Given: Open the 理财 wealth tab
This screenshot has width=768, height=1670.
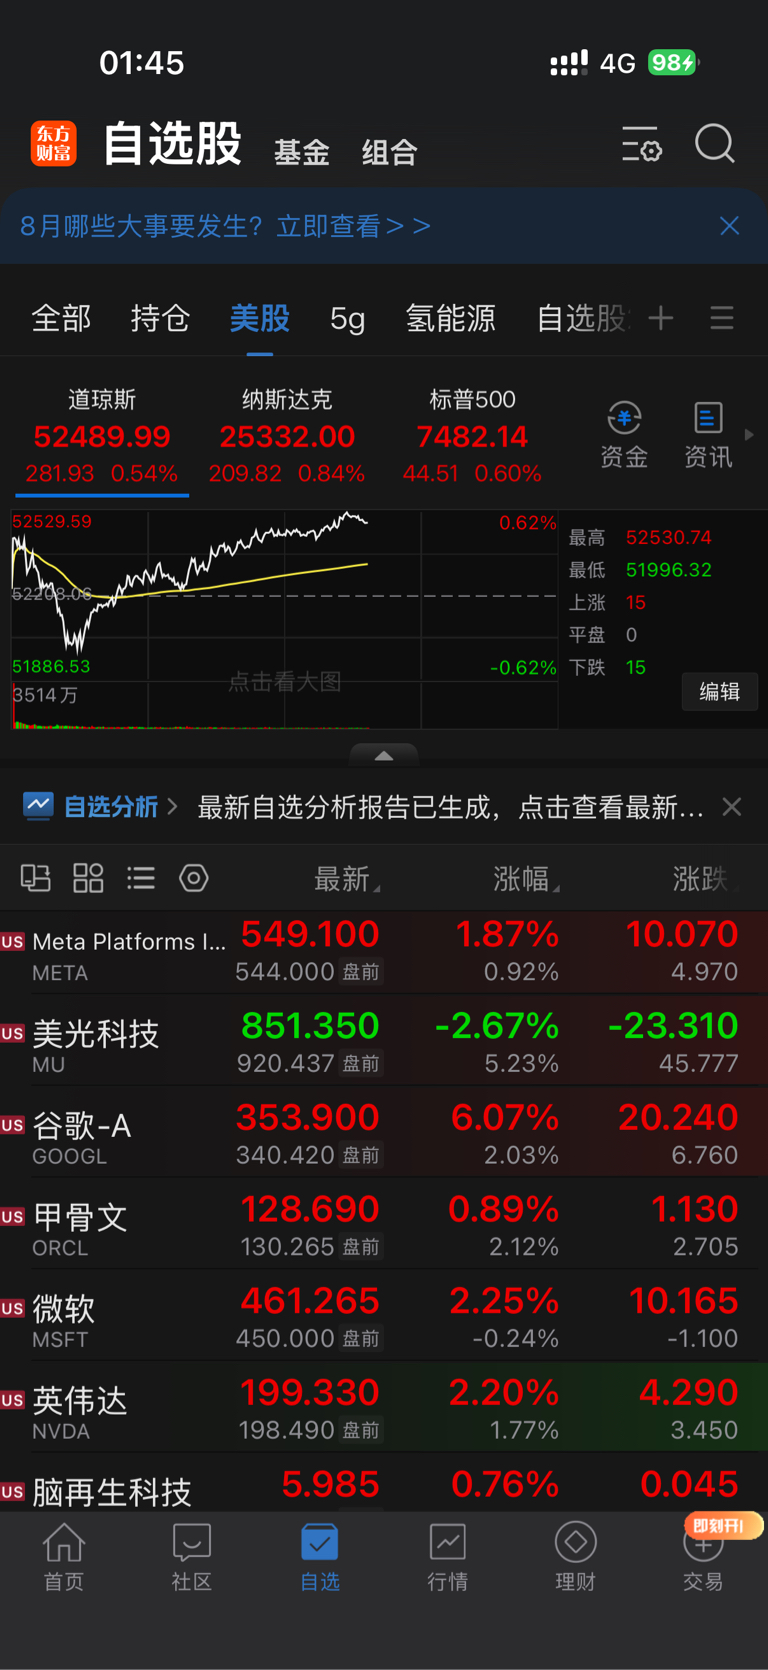Looking at the screenshot, I should click(576, 1558).
